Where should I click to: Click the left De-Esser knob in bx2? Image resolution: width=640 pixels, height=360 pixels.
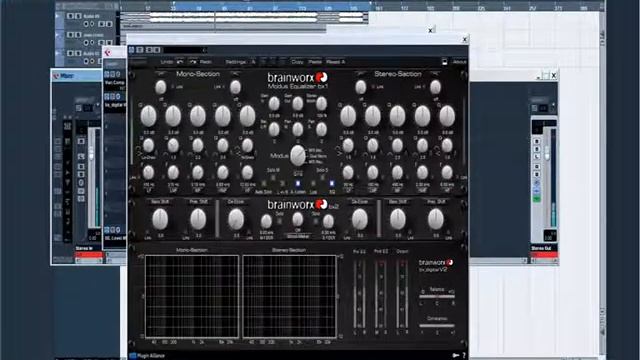coord(236,220)
